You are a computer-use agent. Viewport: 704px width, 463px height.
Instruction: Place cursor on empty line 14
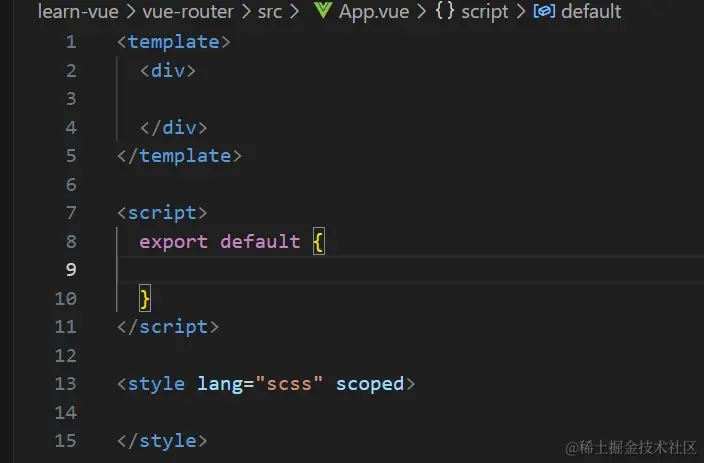pyautogui.click(x=410, y=412)
